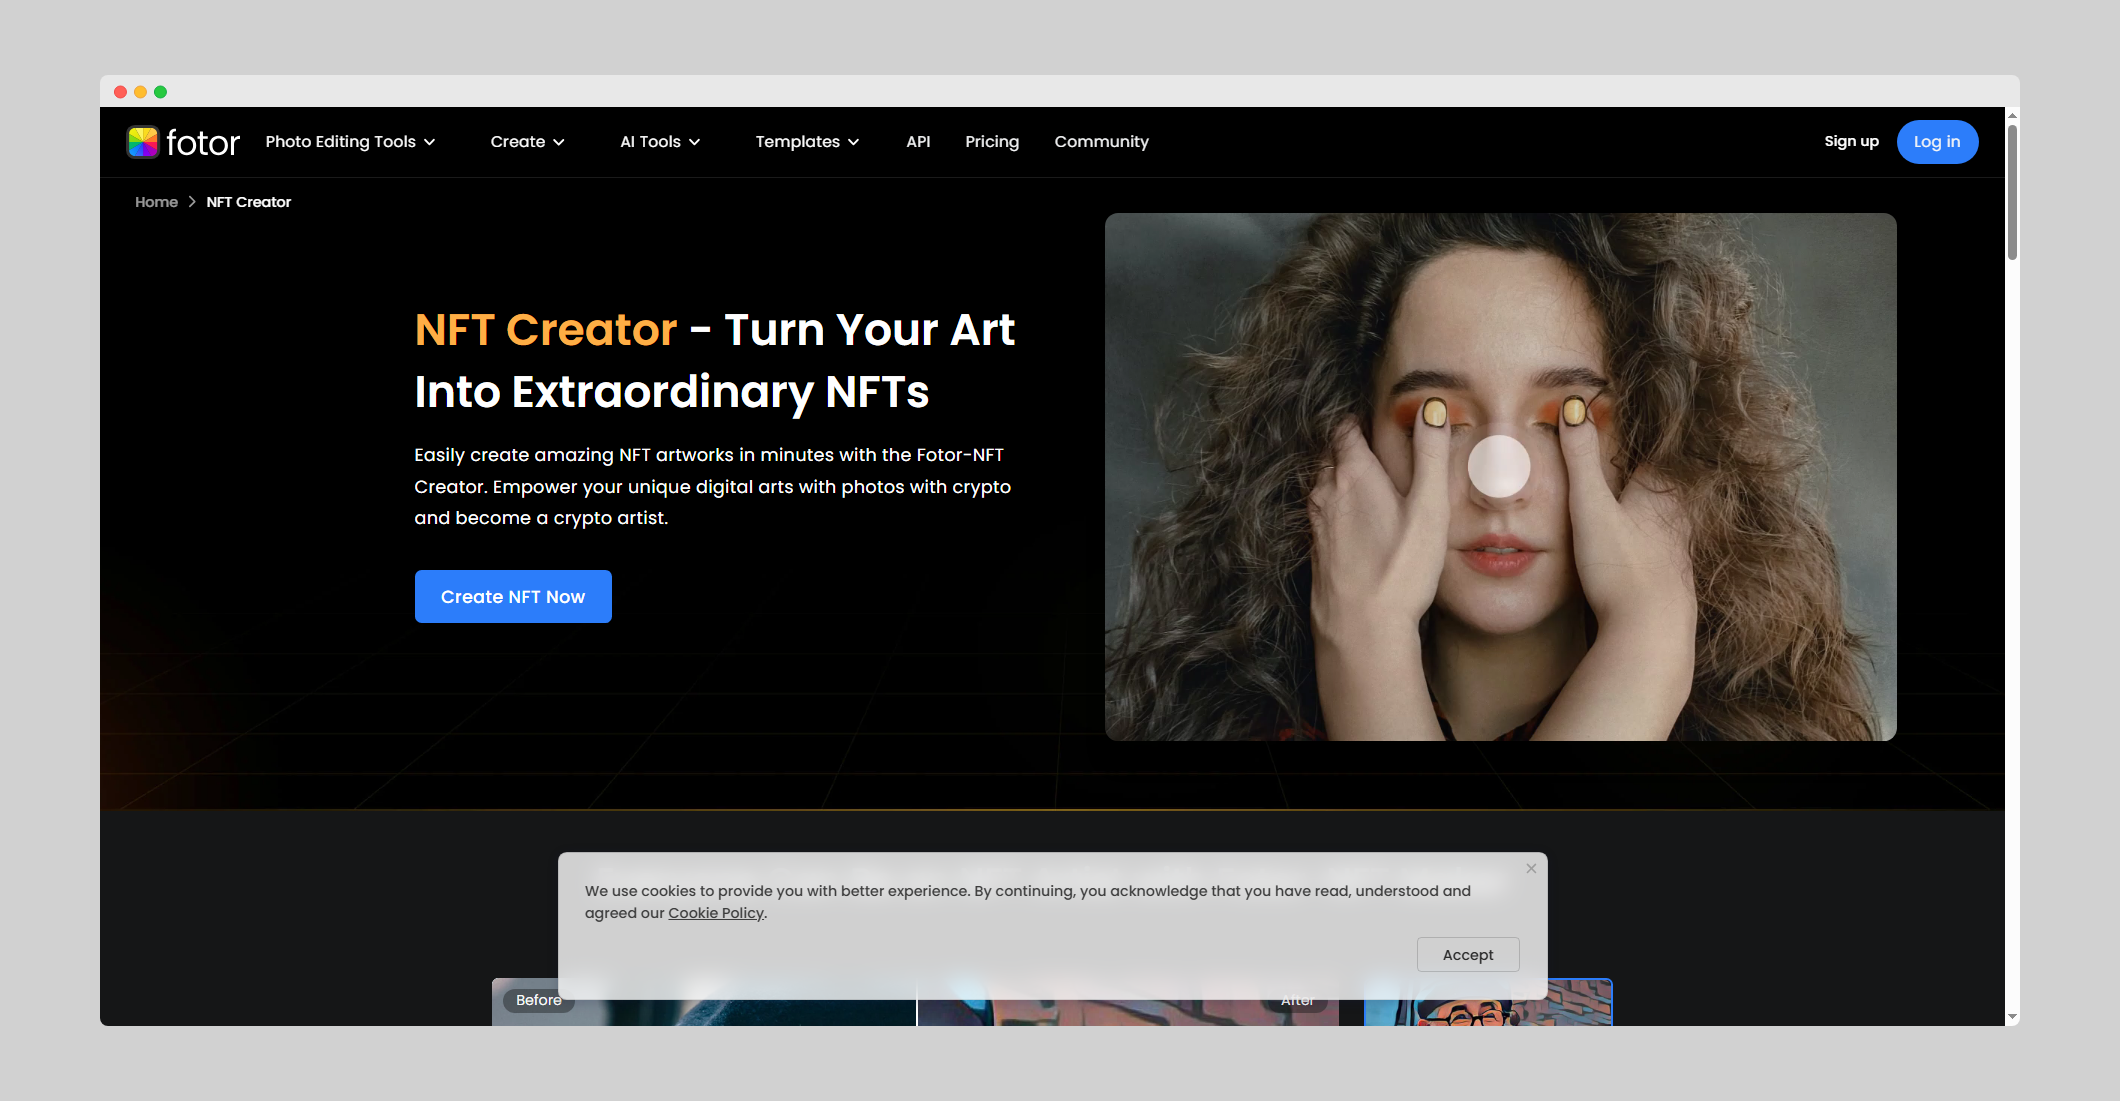The image size is (2120, 1101).
Task: Open the Cookie Policy link
Action: tap(716, 913)
